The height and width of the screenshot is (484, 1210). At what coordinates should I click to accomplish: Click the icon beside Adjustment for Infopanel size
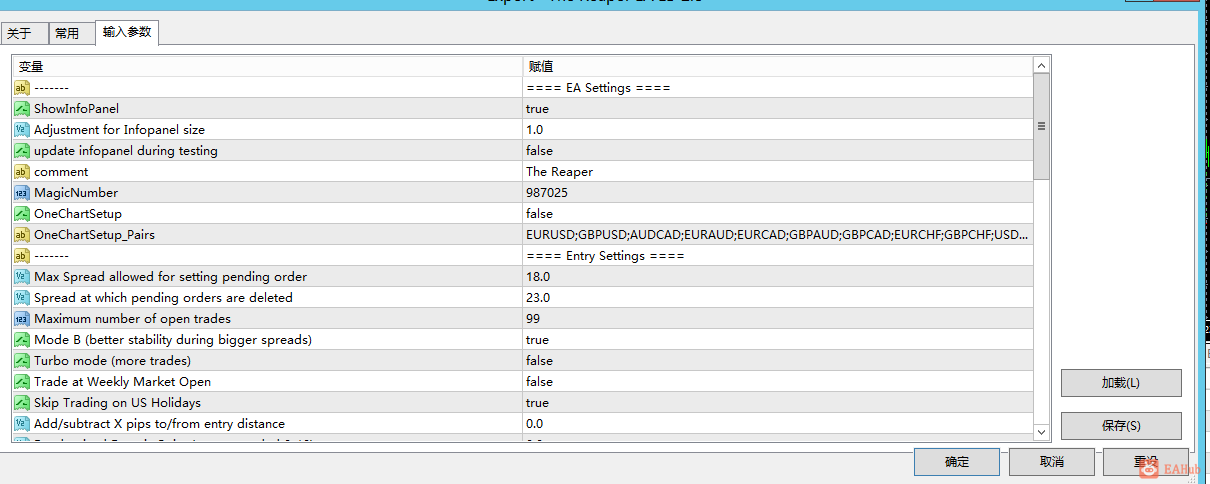pyautogui.click(x=22, y=129)
